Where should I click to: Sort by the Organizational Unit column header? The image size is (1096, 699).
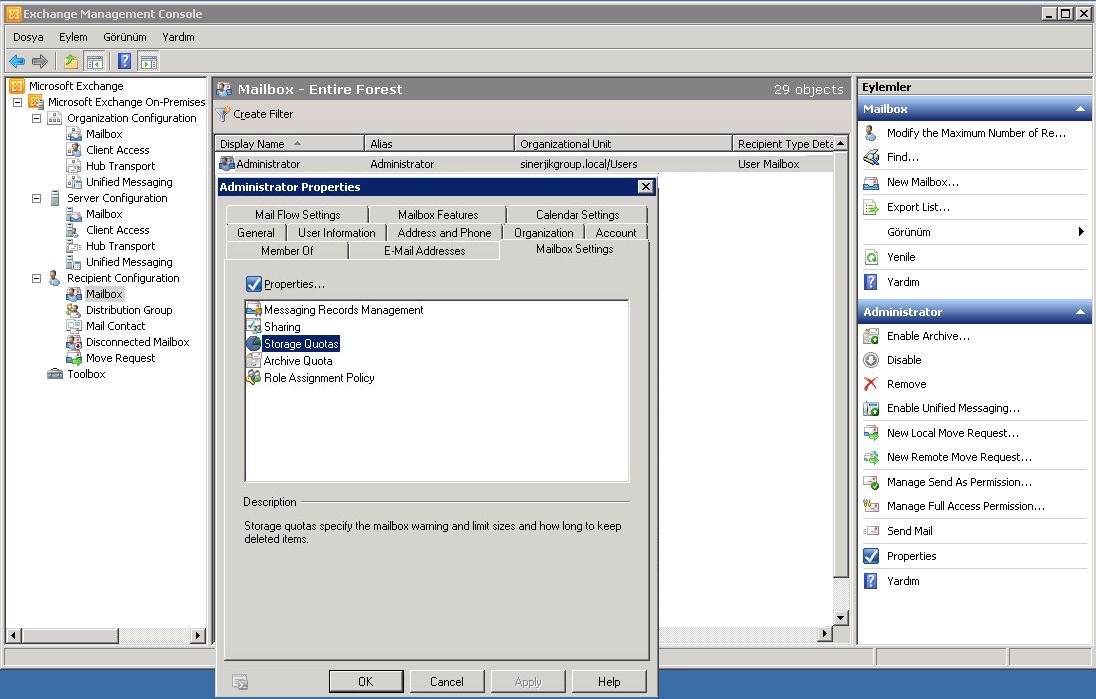click(623, 144)
